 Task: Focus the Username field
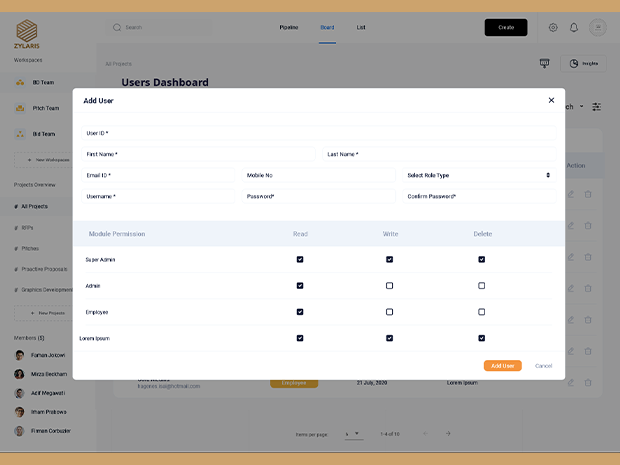click(x=158, y=197)
